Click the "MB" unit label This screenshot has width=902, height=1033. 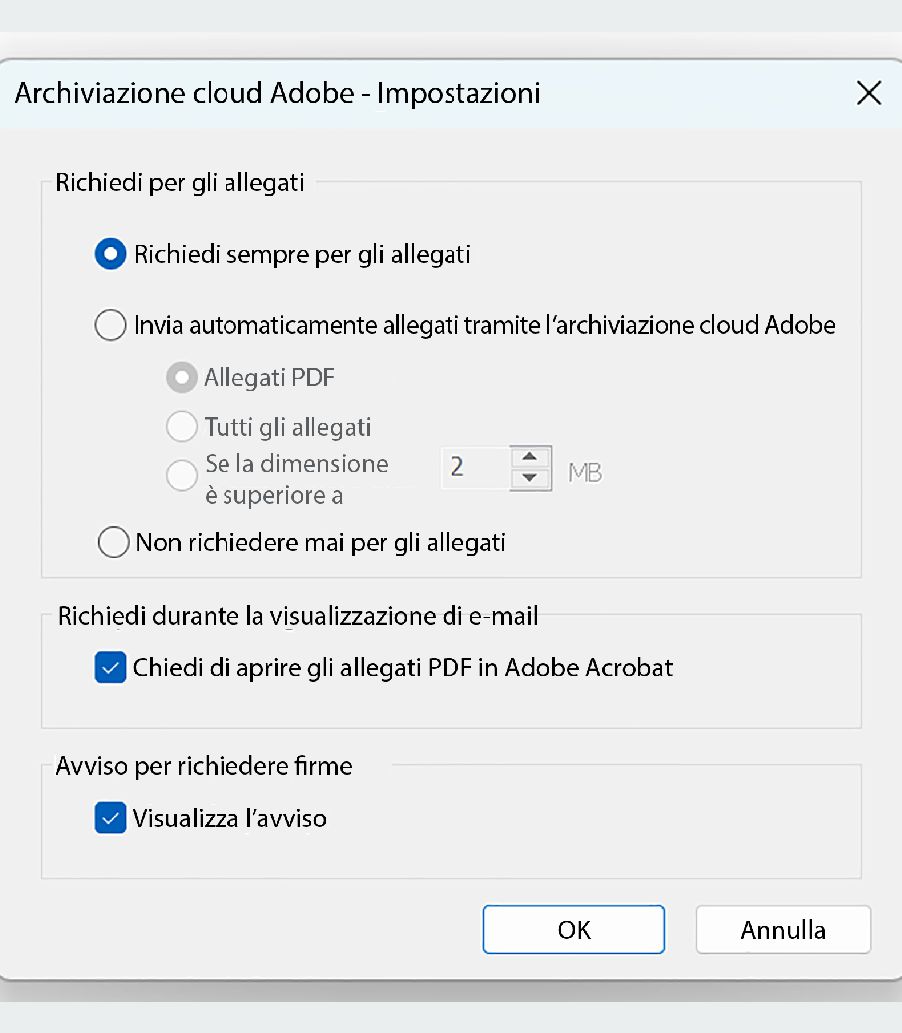coord(585,472)
